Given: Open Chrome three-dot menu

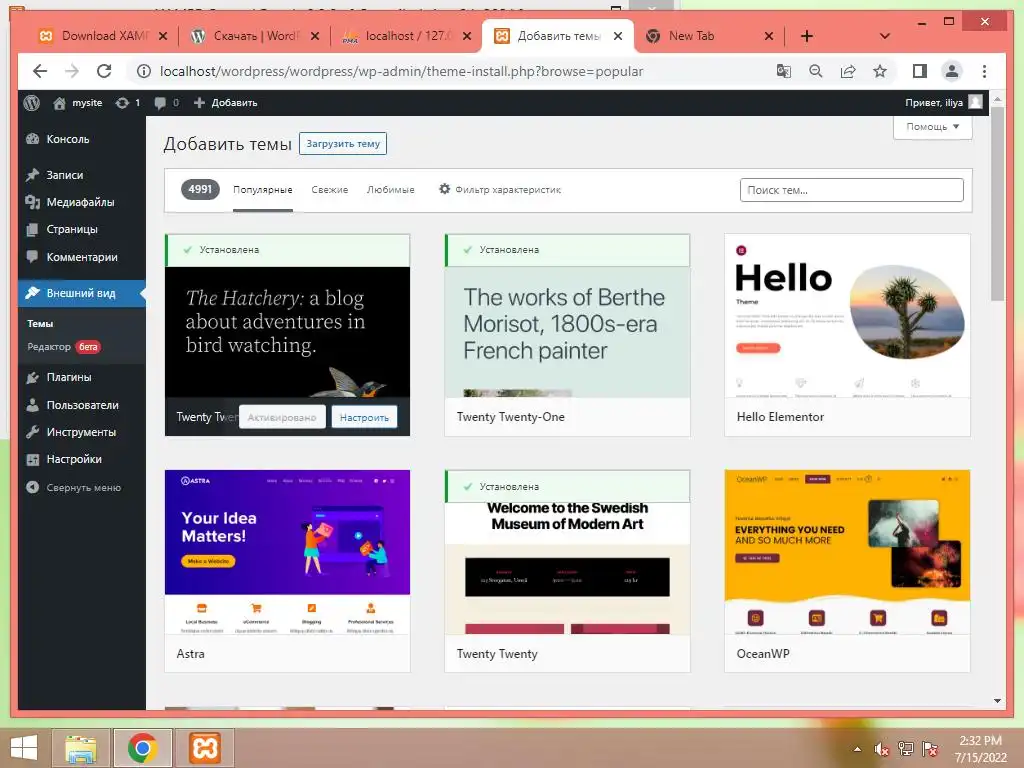Looking at the screenshot, I should coord(984,71).
